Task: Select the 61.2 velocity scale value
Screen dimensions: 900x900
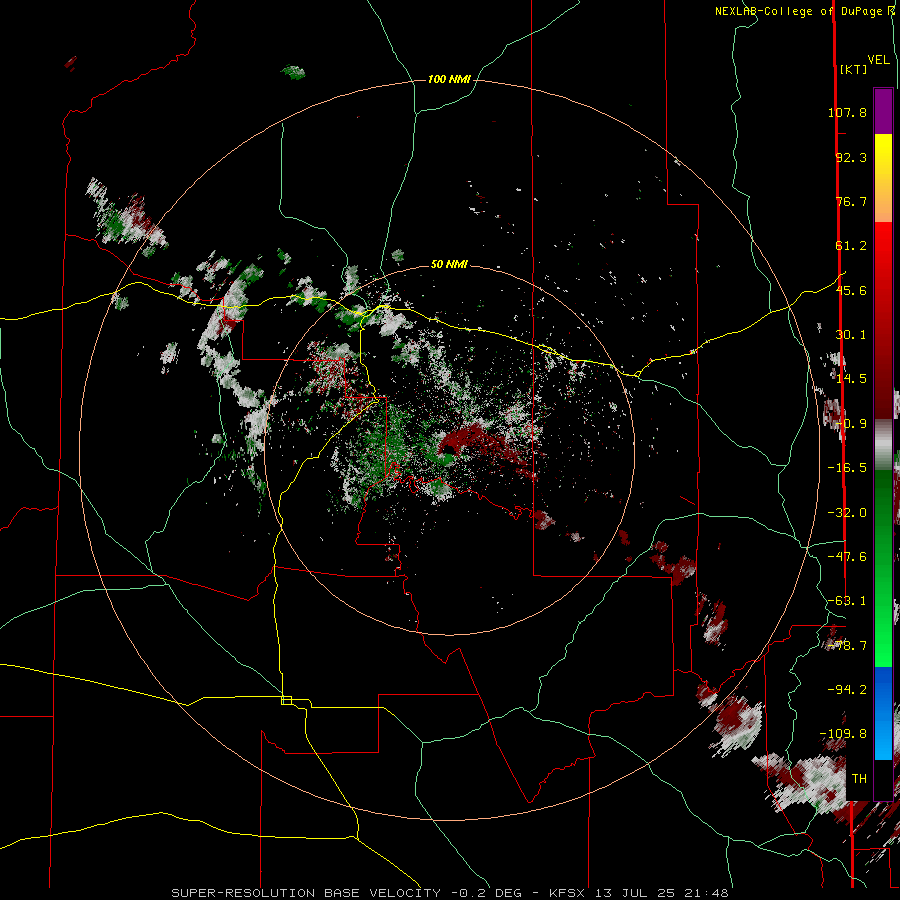Action: click(851, 246)
